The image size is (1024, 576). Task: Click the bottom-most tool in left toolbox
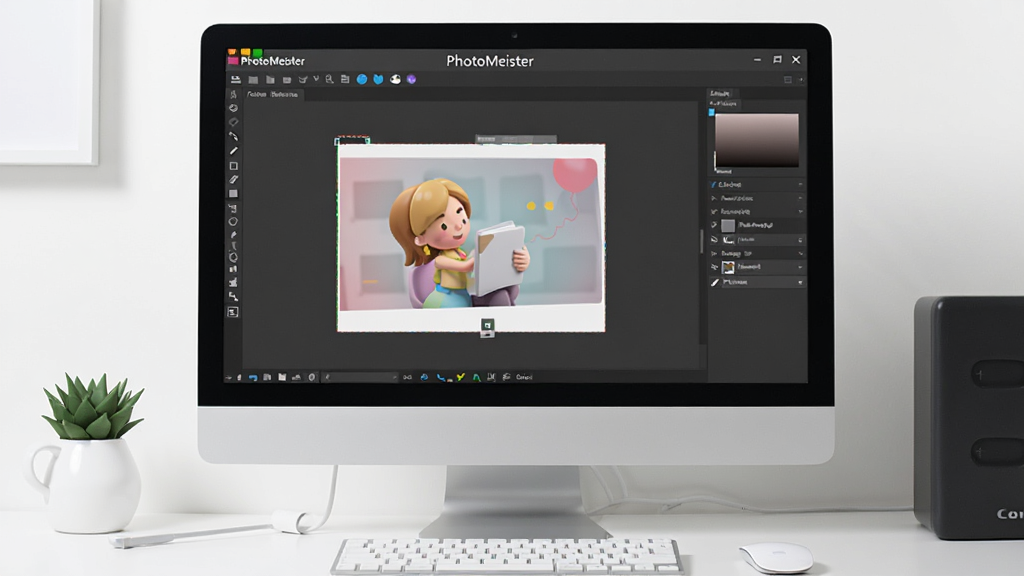pyautogui.click(x=232, y=312)
